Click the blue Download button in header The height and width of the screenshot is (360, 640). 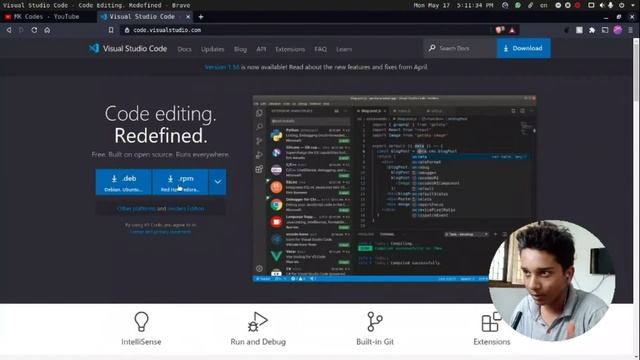(523, 48)
